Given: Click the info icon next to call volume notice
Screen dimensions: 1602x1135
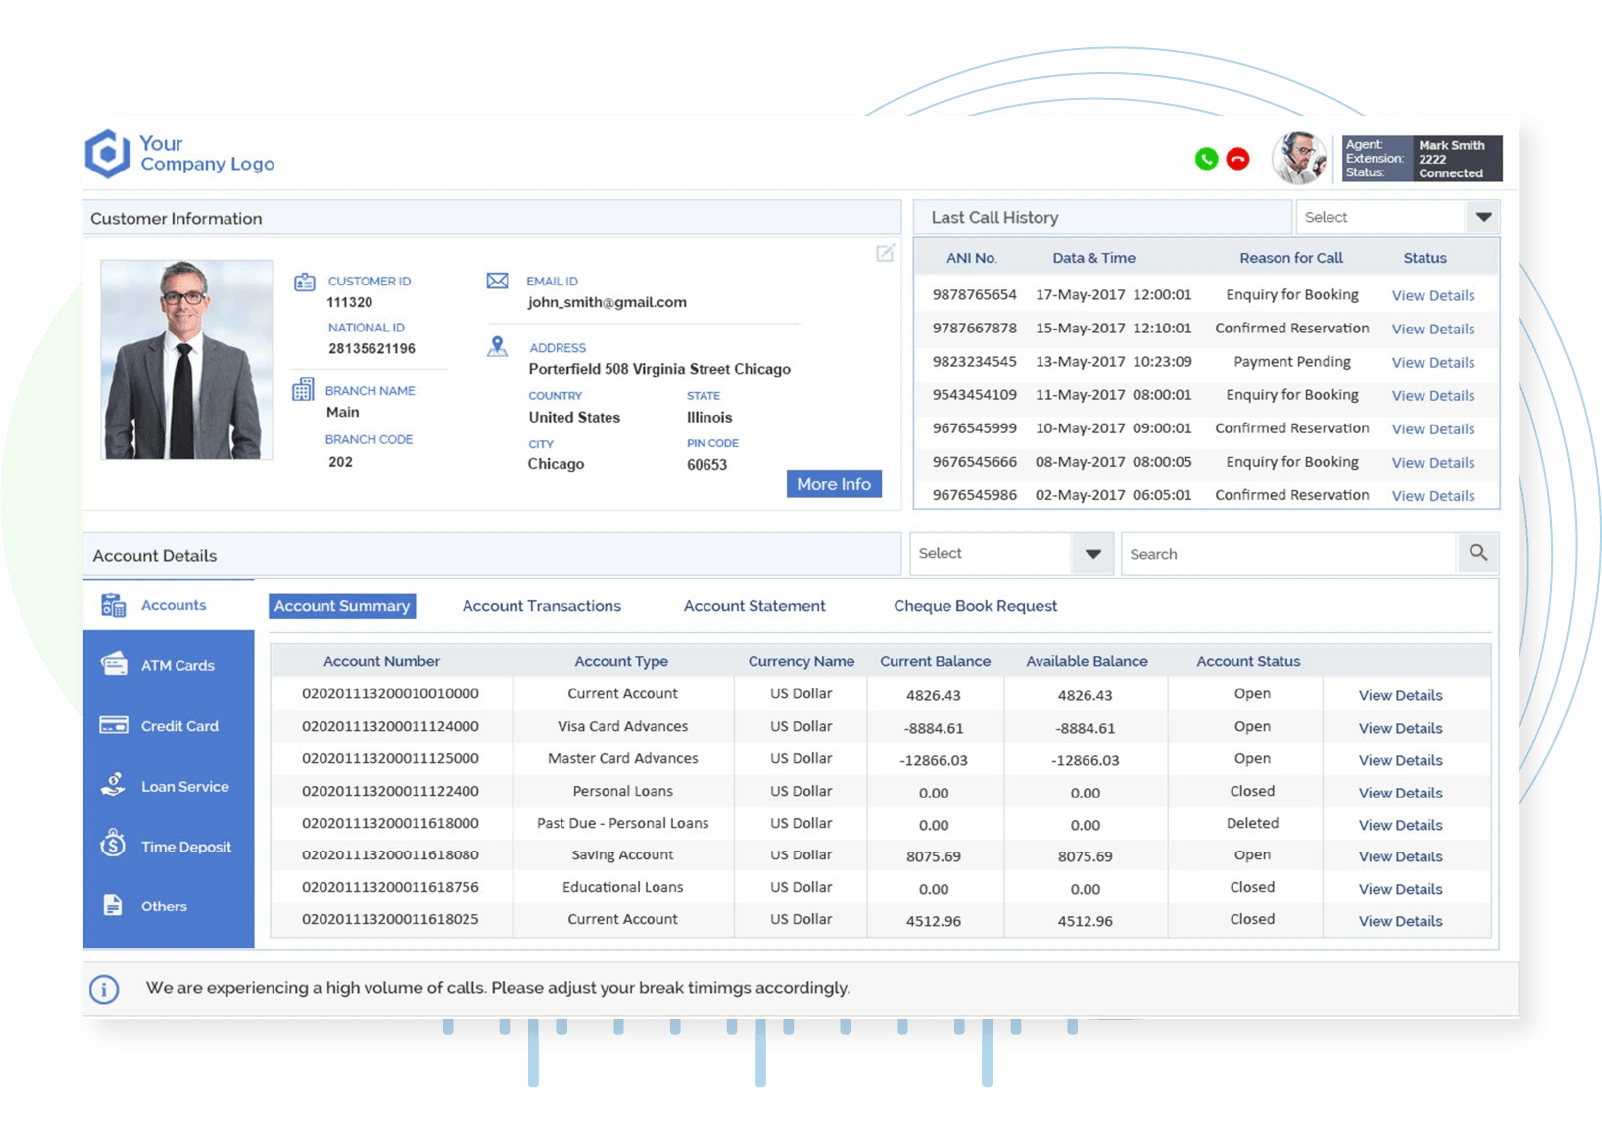Looking at the screenshot, I should pos(104,988).
